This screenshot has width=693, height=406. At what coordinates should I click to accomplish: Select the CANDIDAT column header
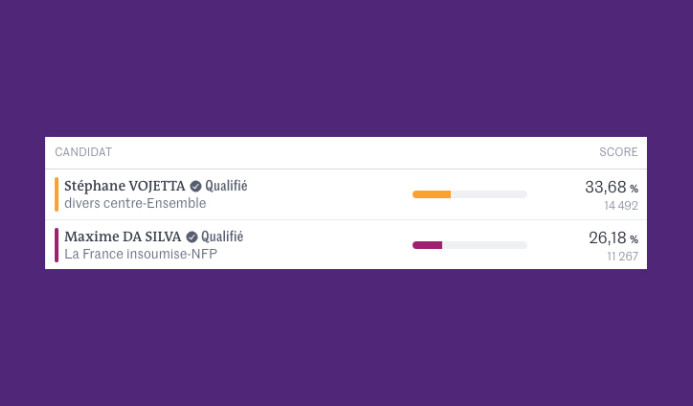tap(83, 152)
